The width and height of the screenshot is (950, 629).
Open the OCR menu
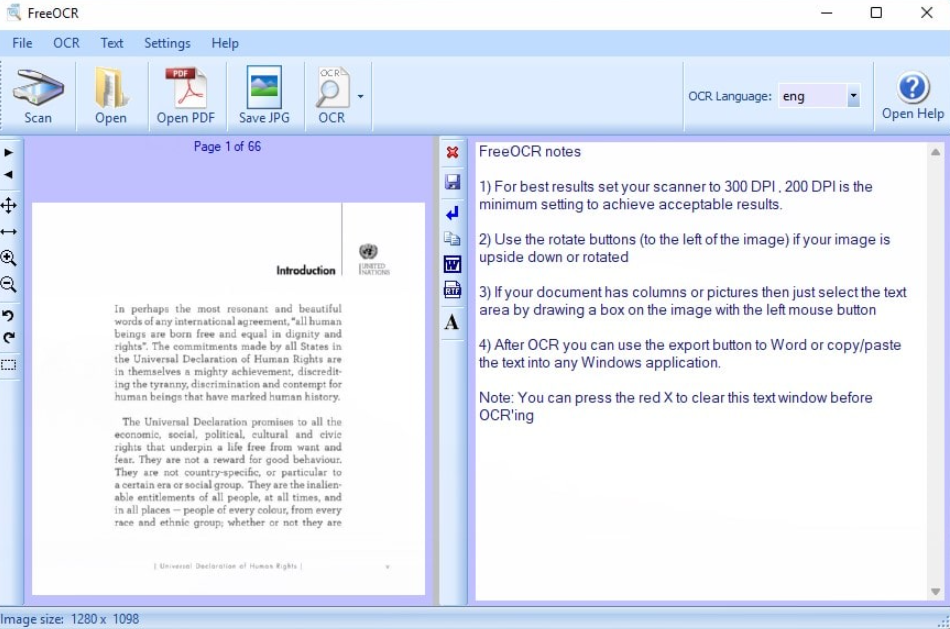pyautogui.click(x=66, y=43)
